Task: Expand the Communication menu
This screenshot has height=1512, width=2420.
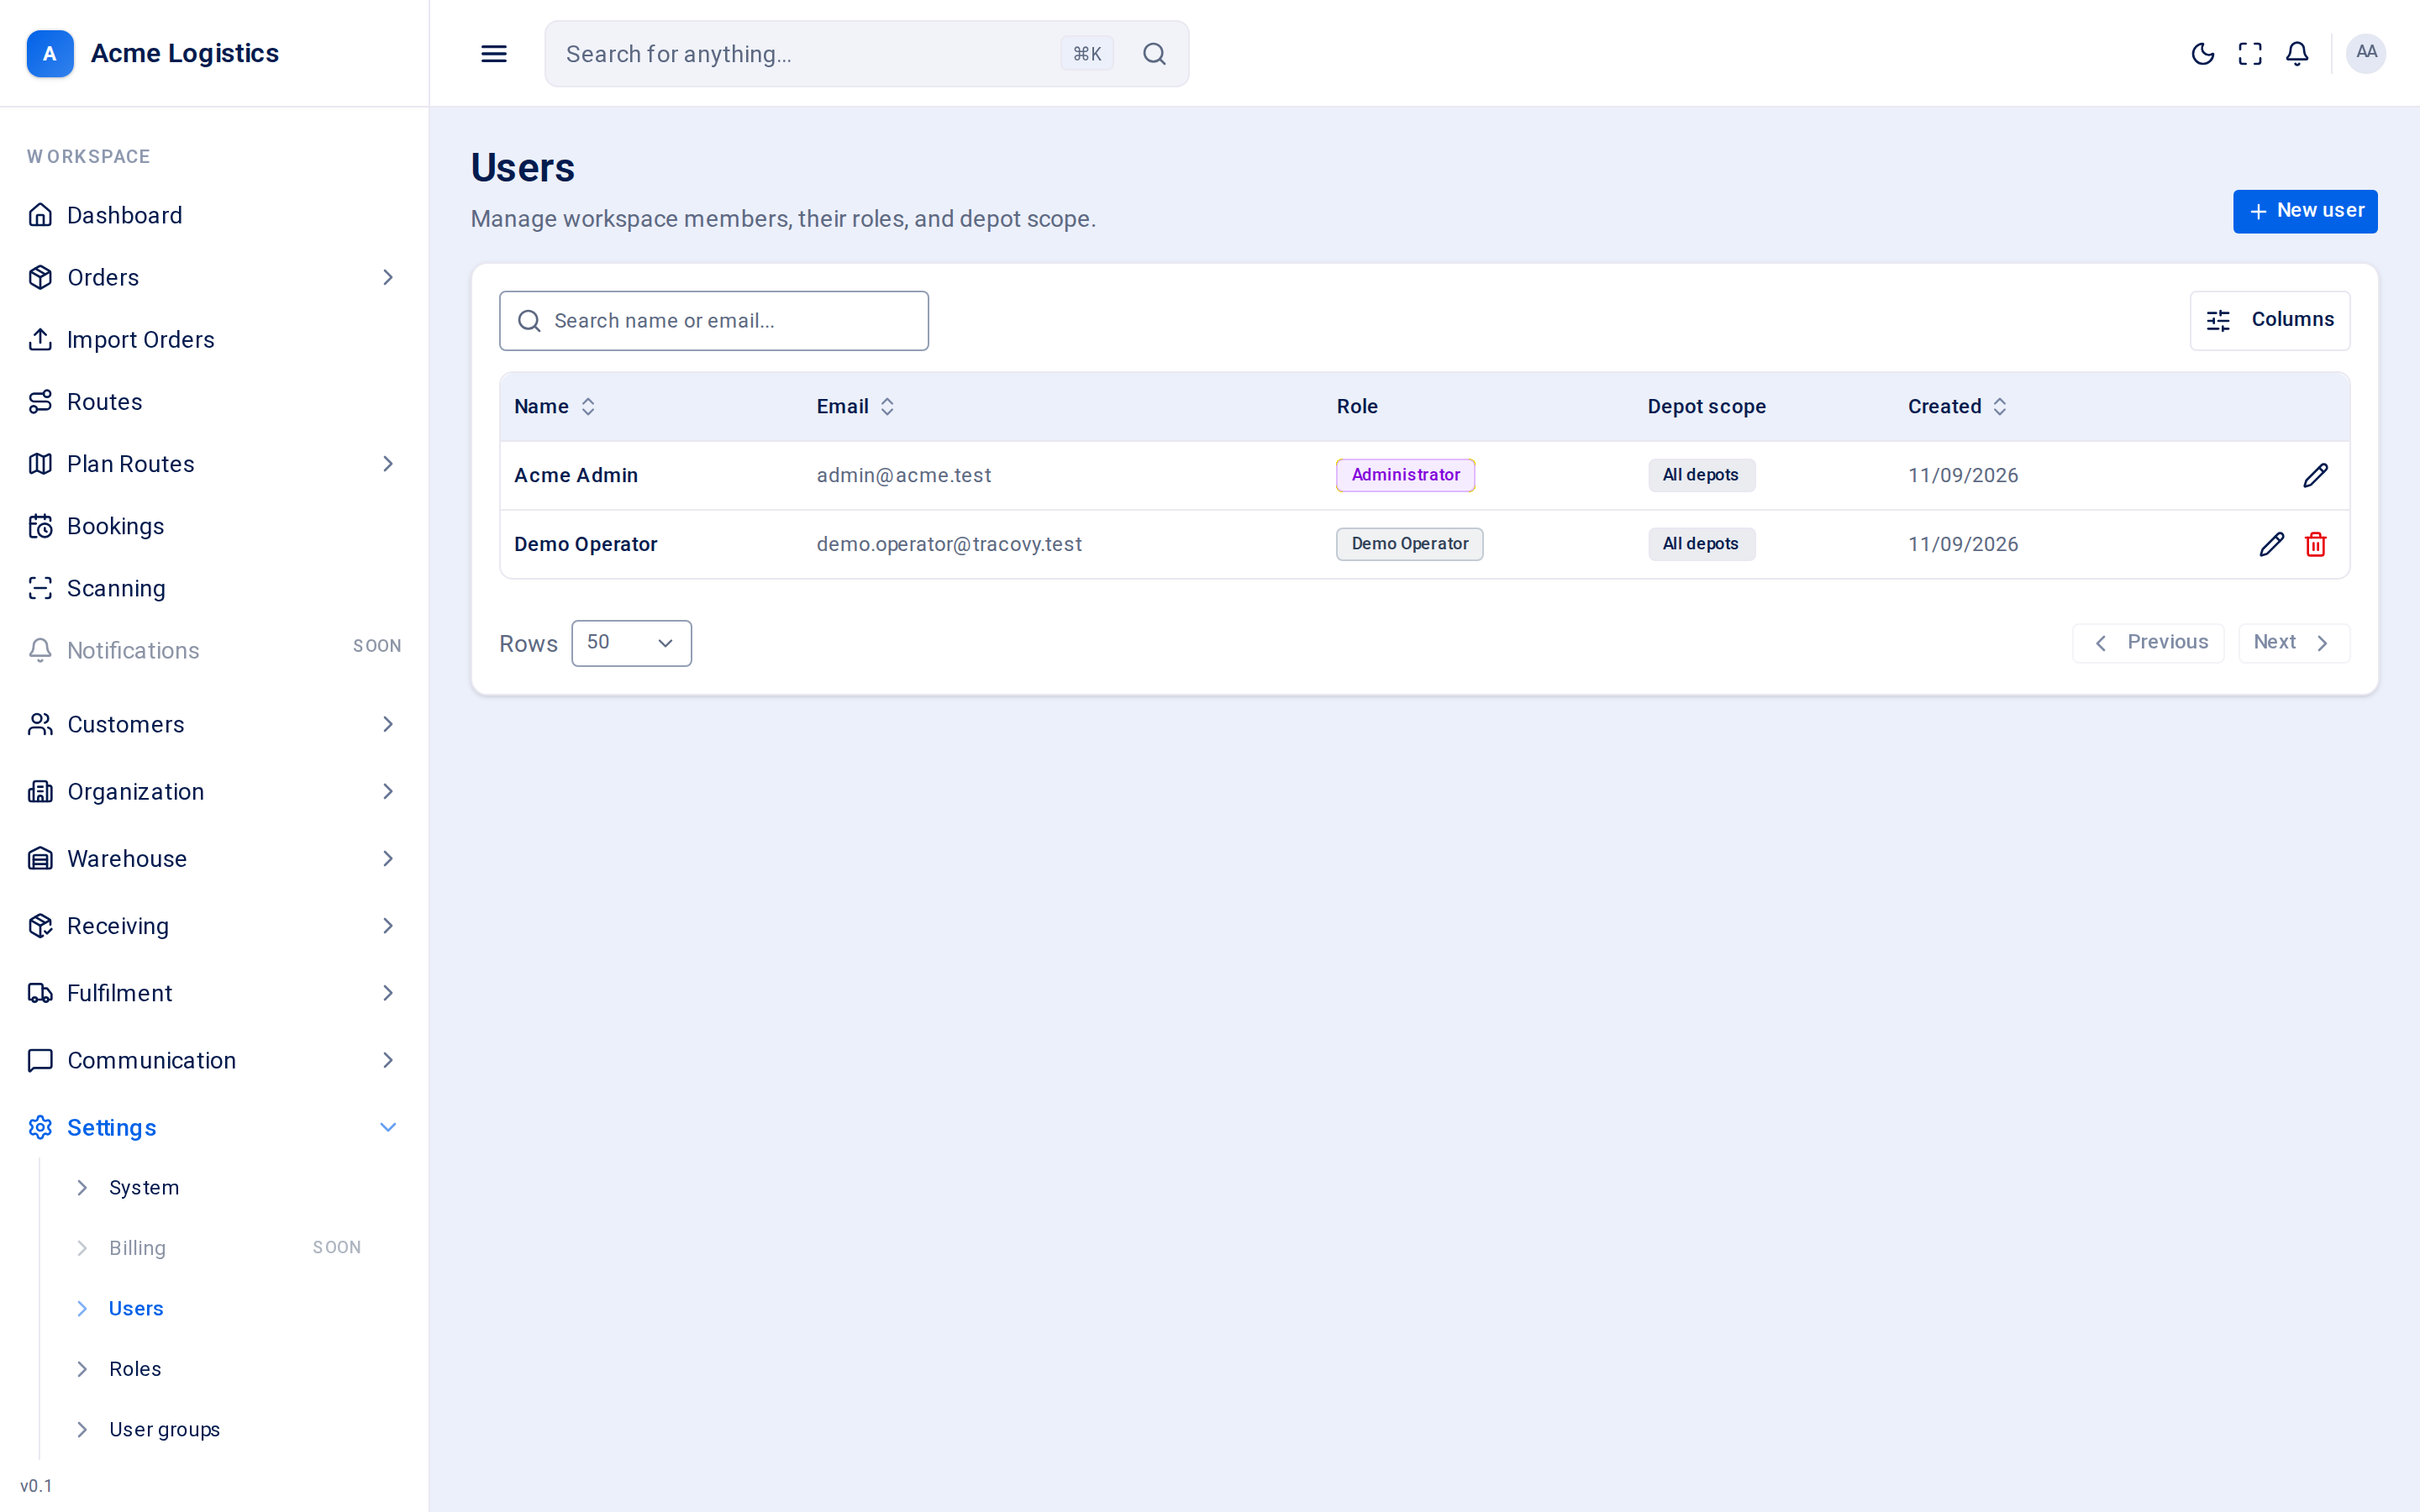Action: [x=214, y=1060]
